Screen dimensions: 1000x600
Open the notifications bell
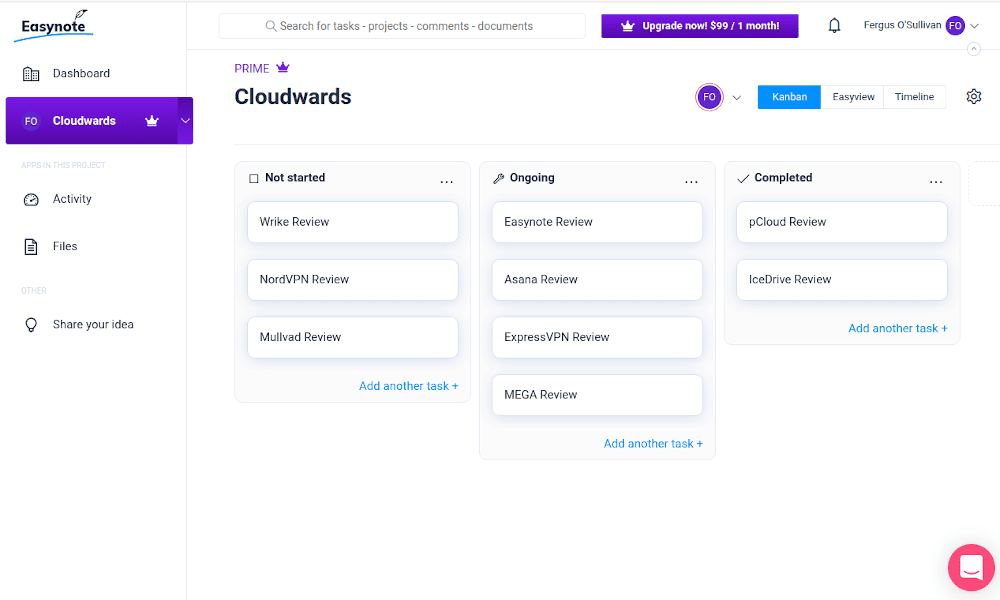pos(834,26)
